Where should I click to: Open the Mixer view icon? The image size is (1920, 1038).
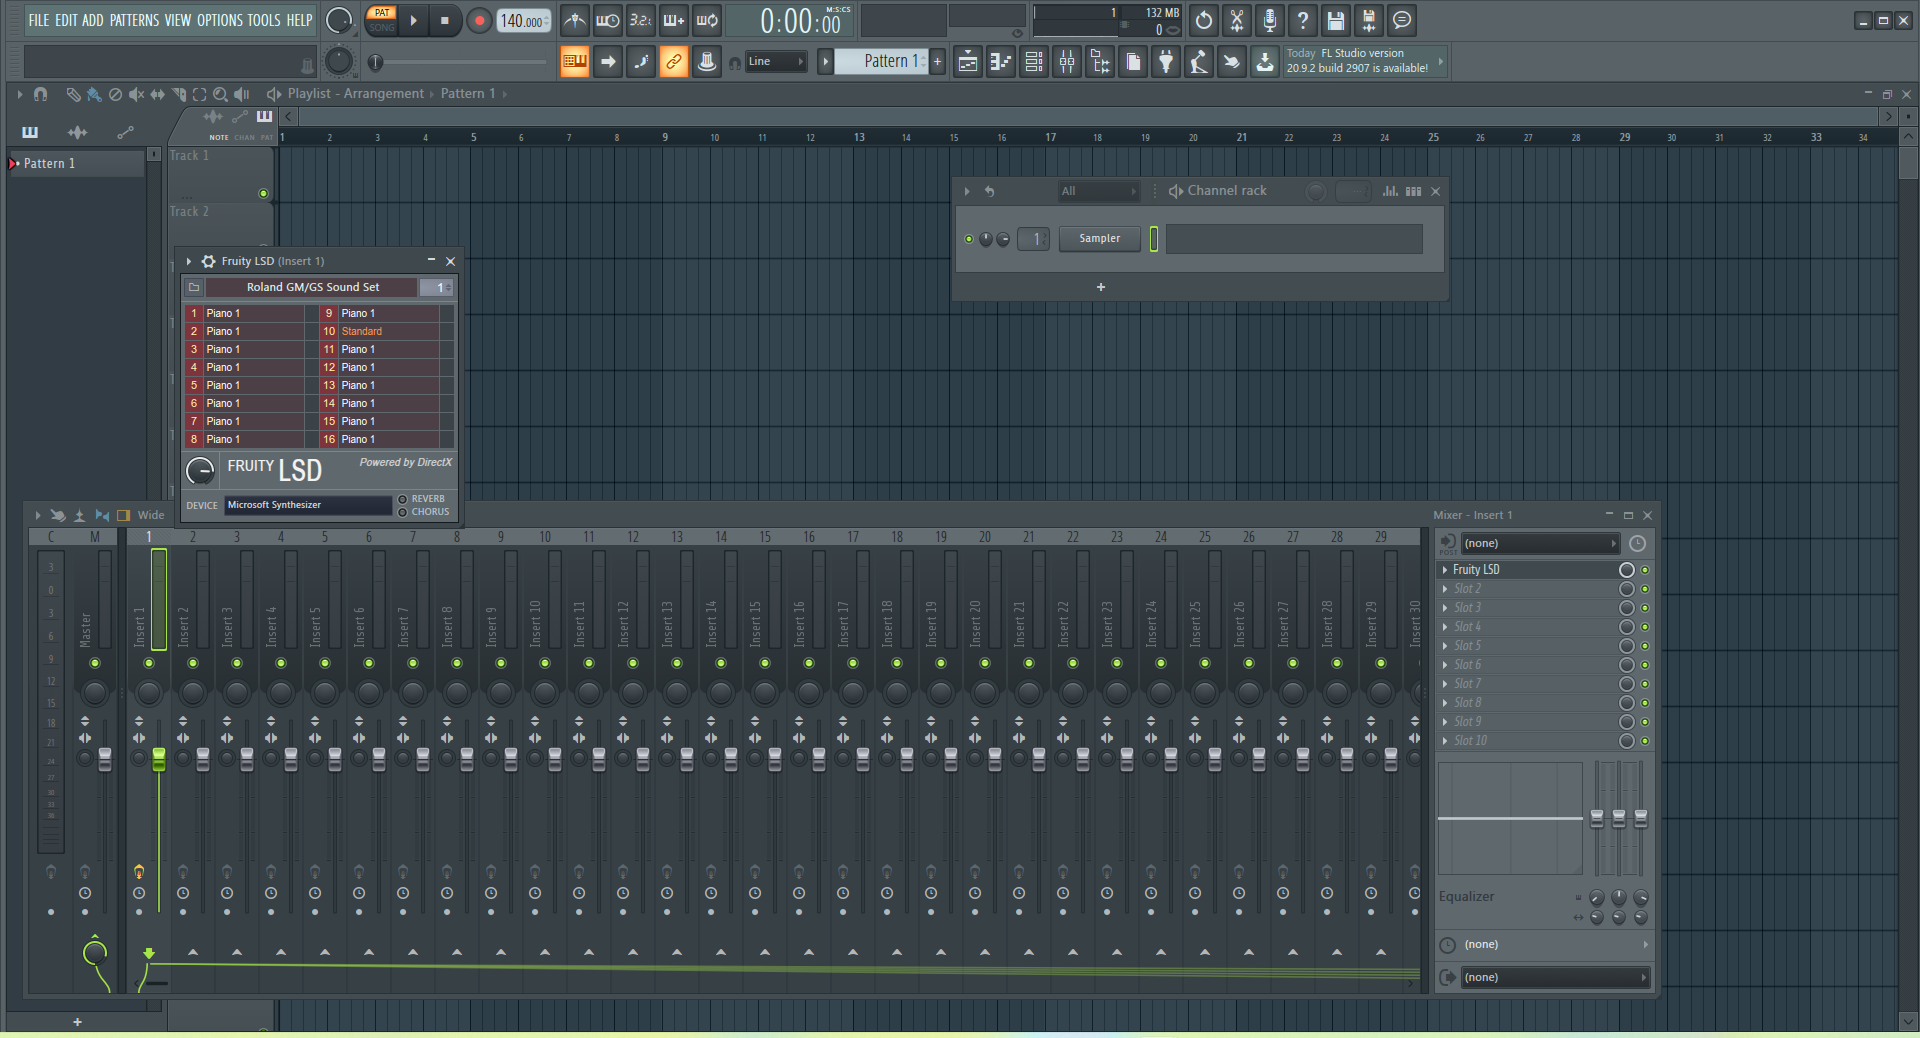1067,62
